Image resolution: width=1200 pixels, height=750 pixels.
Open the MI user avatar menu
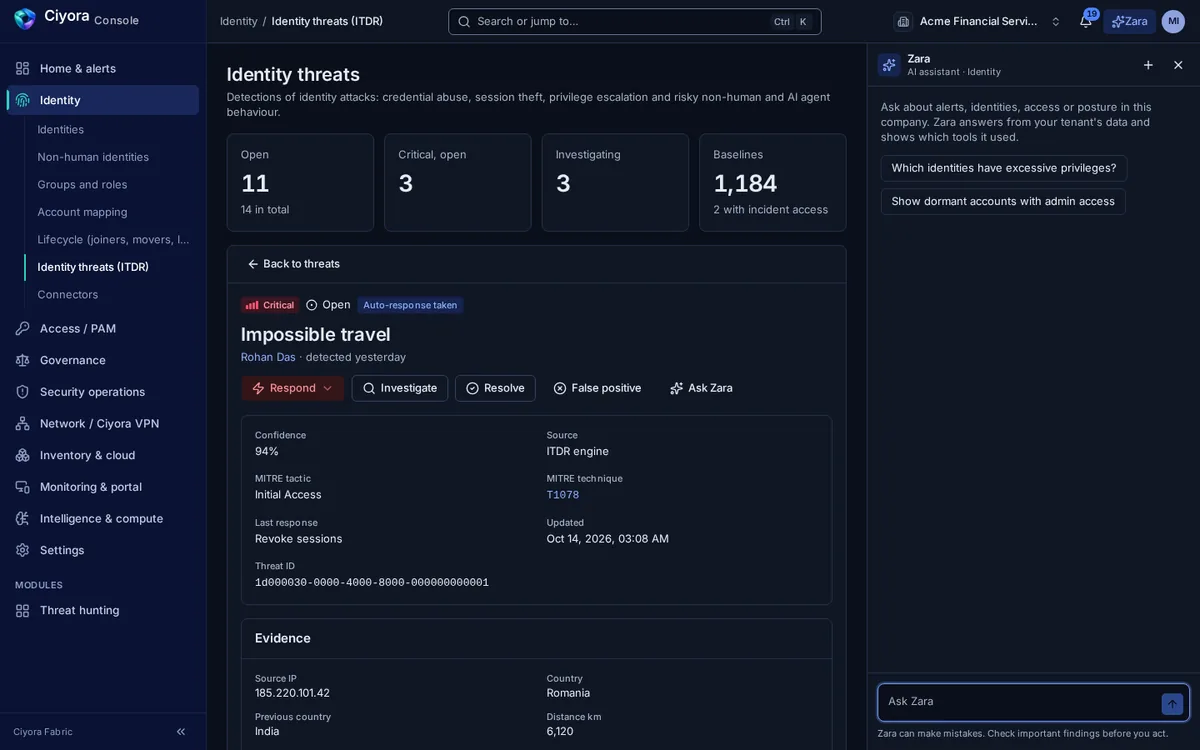pos(1173,21)
